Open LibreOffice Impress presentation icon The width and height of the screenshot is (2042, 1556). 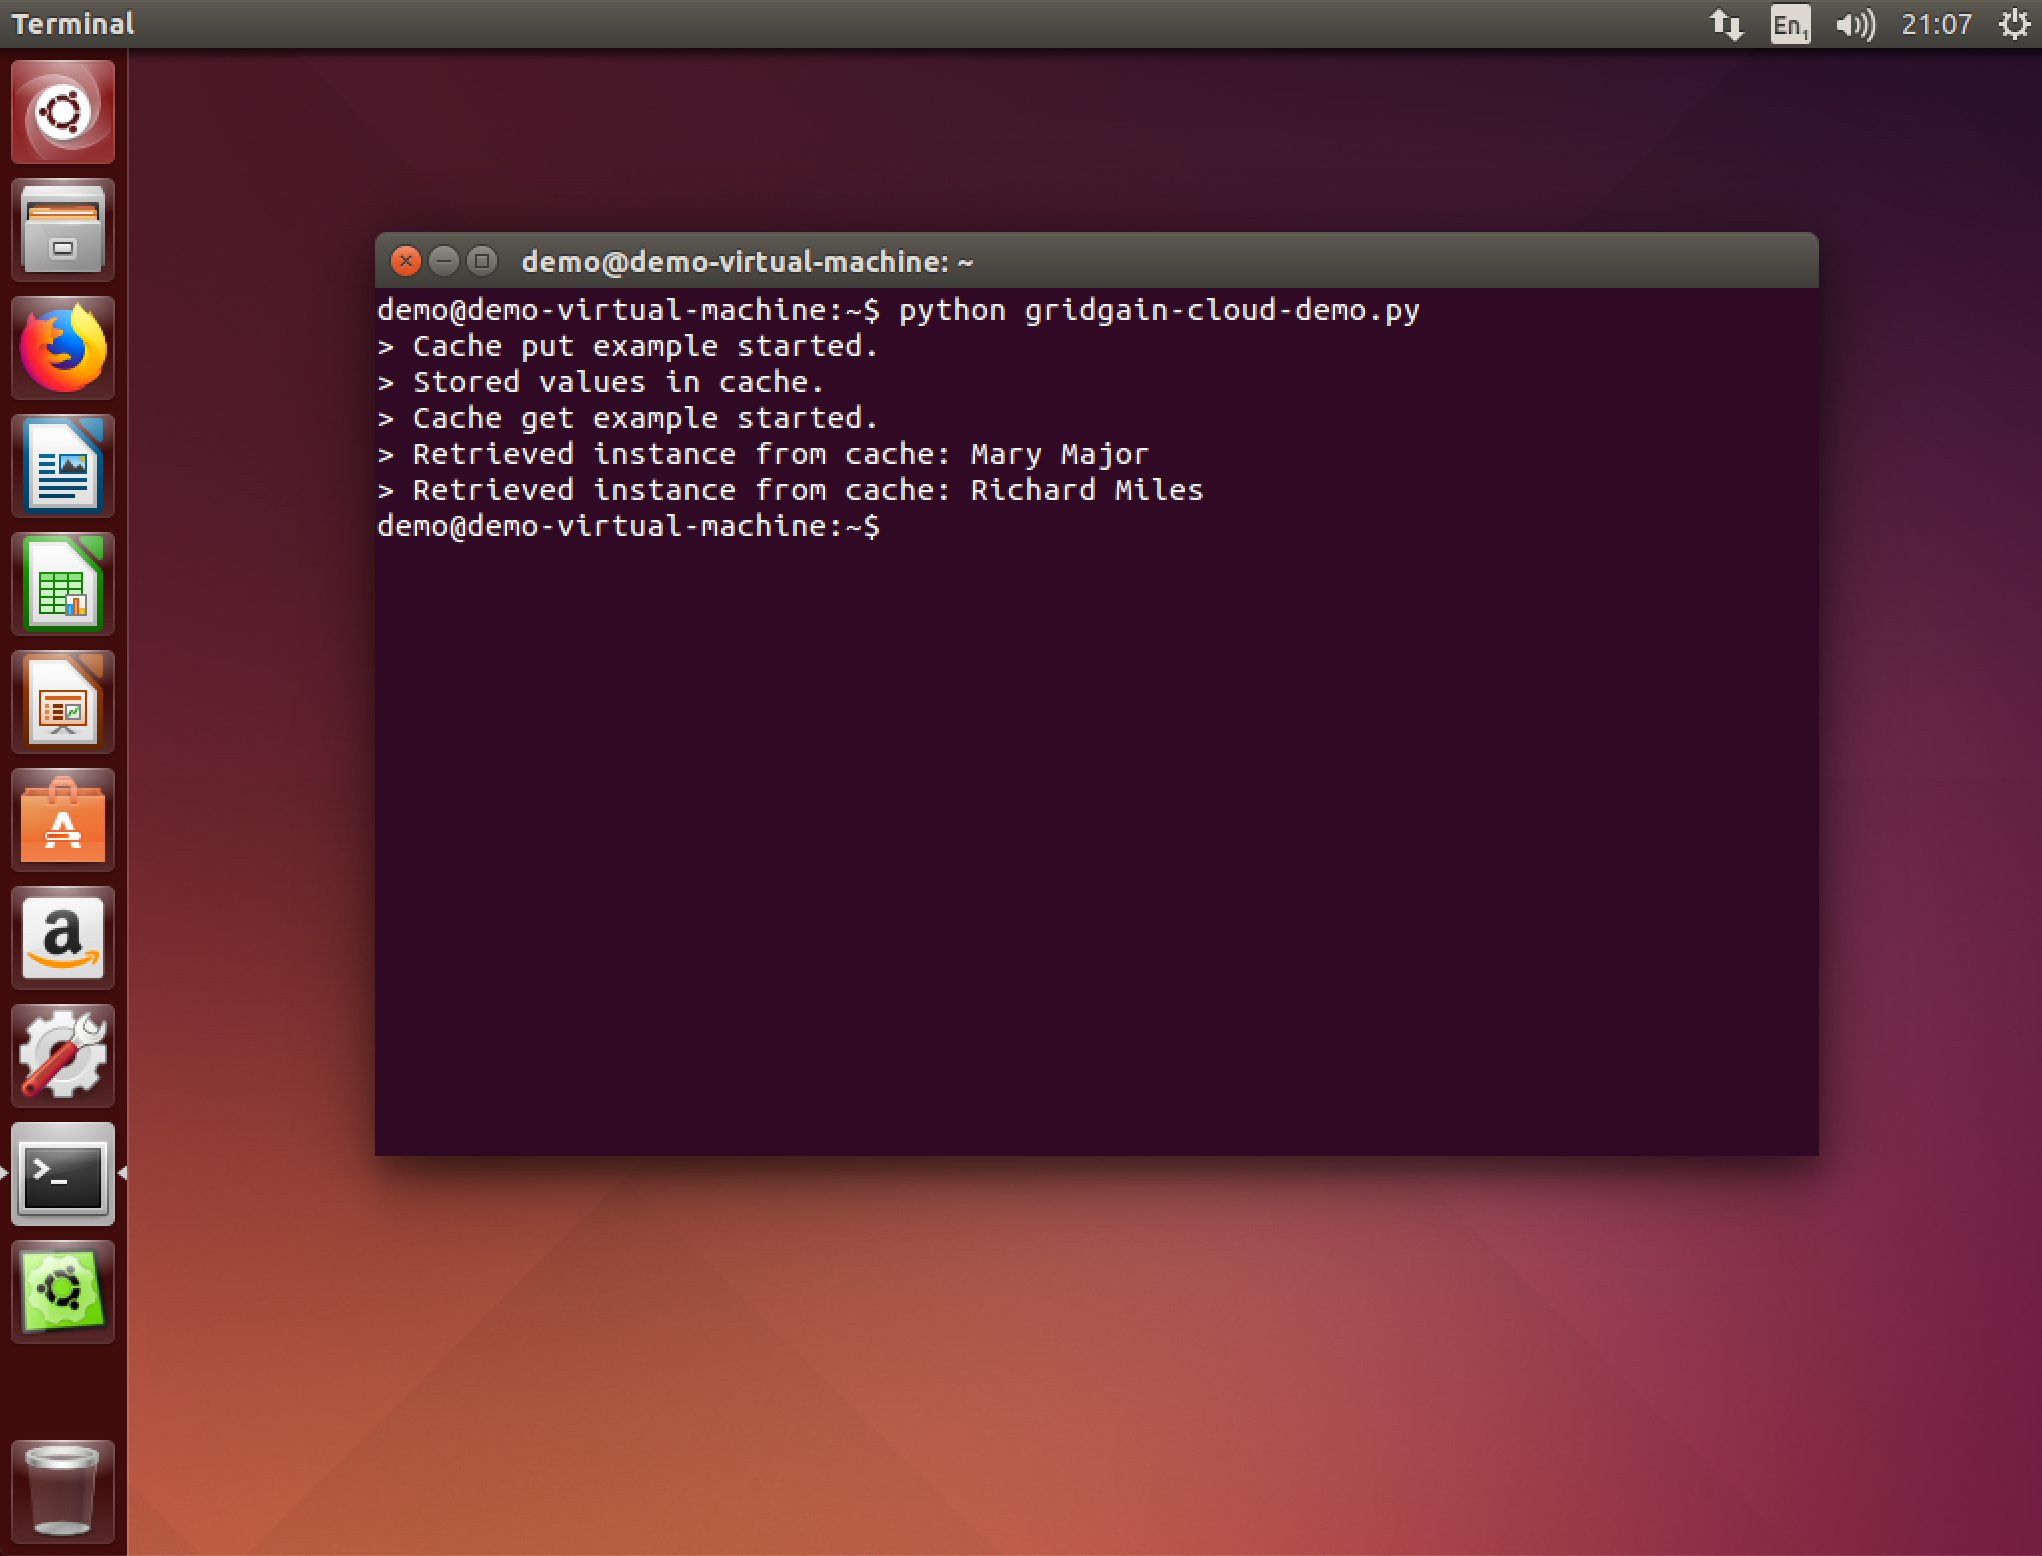[63, 702]
